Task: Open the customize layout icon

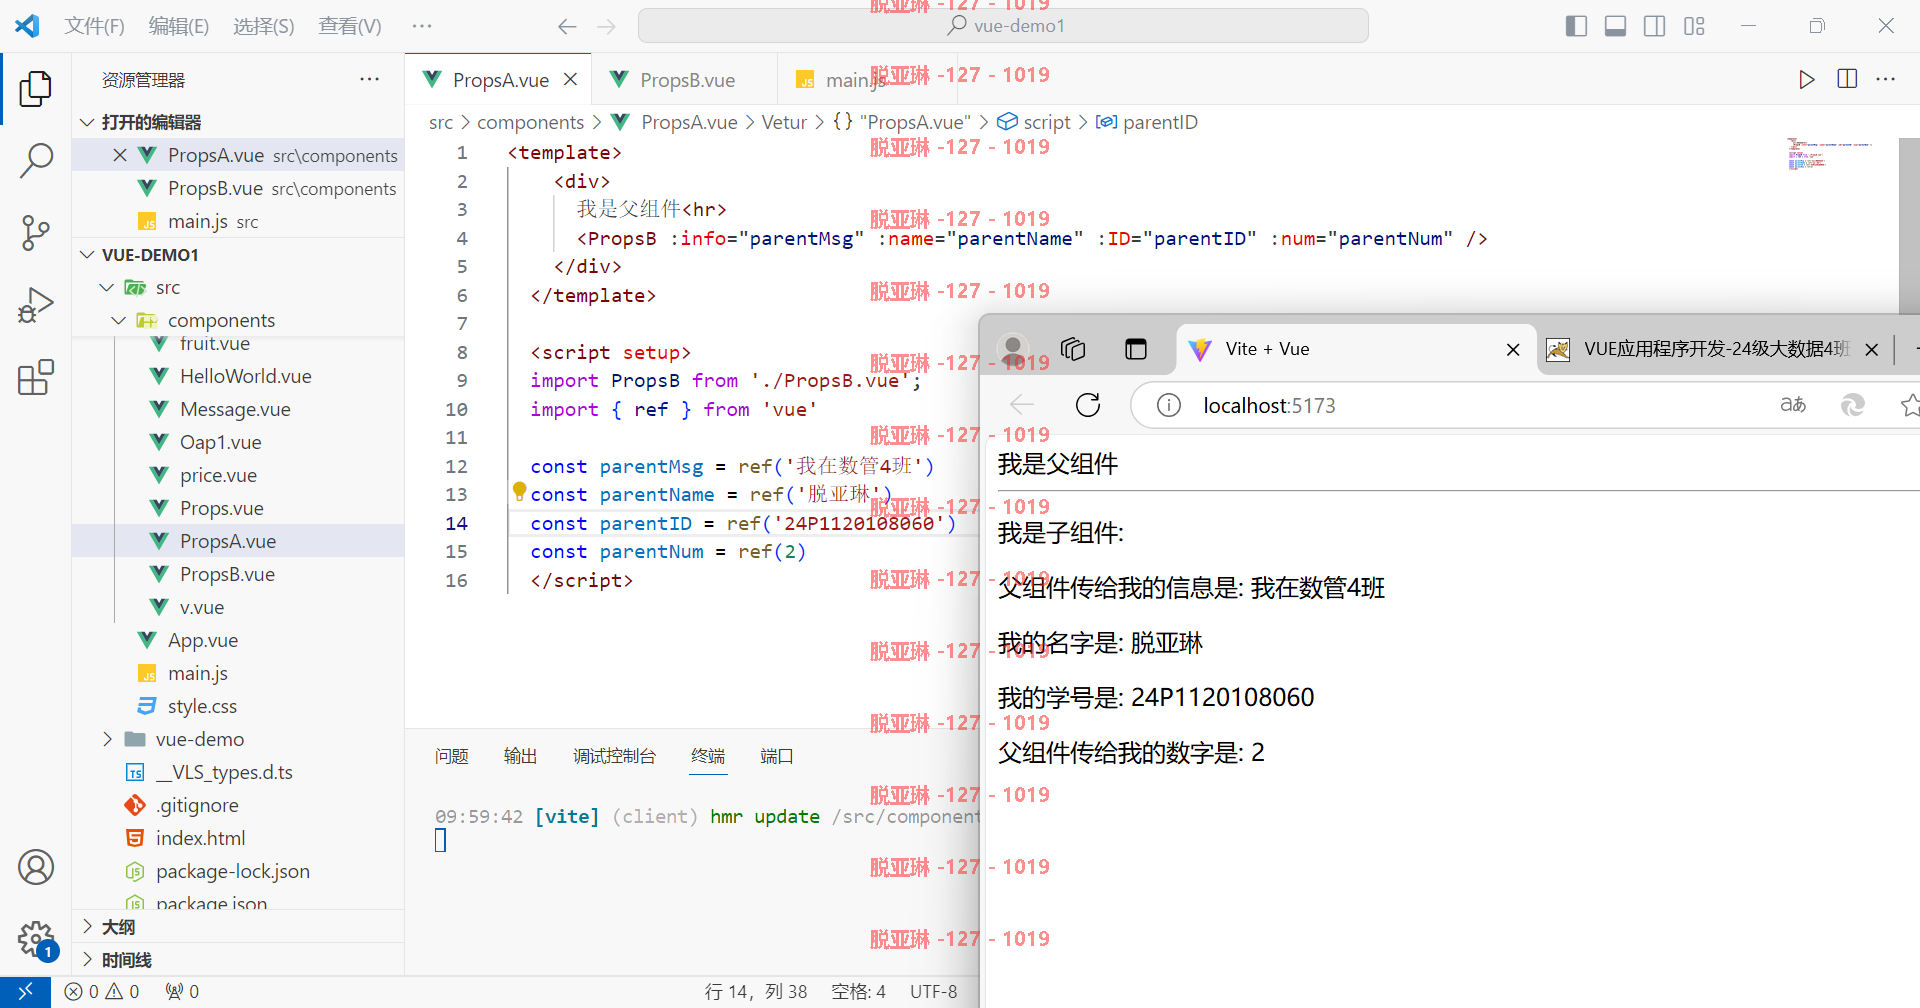Action: pyautogui.click(x=1694, y=26)
